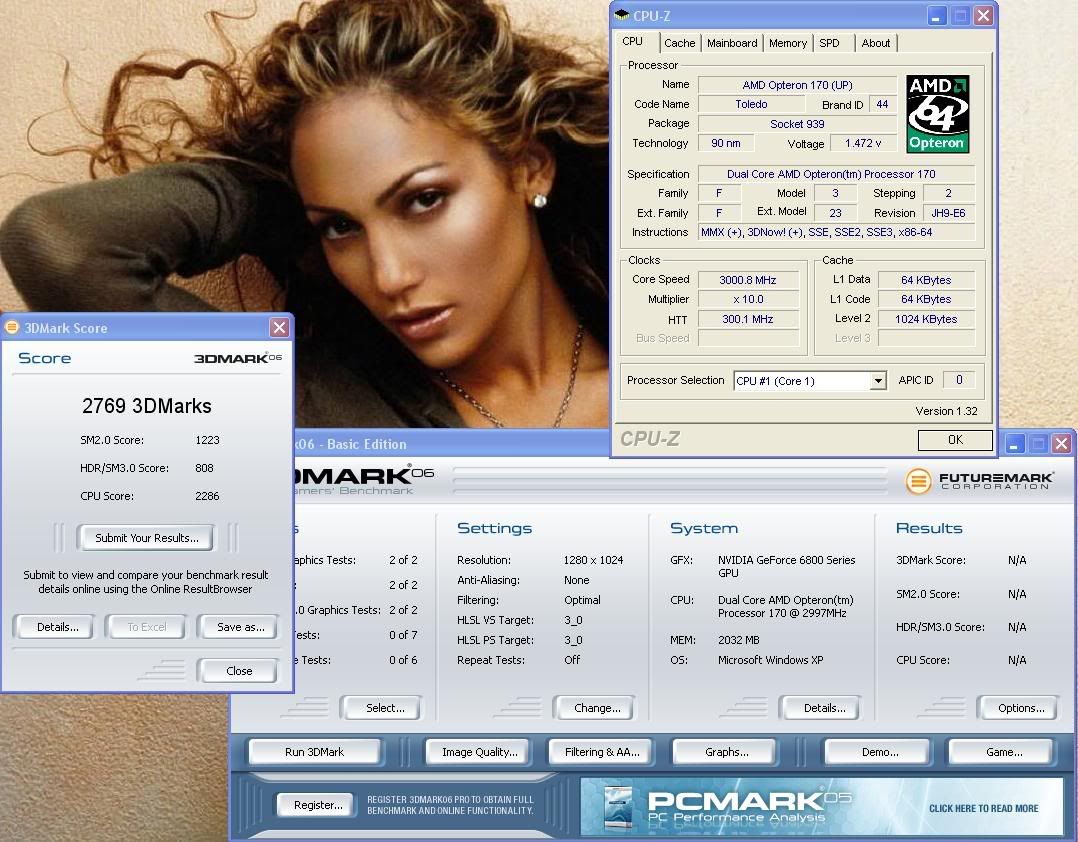Click the CPU-Z title bar chip icon
The height and width of the screenshot is (842, 1078).
coord(622,15)
